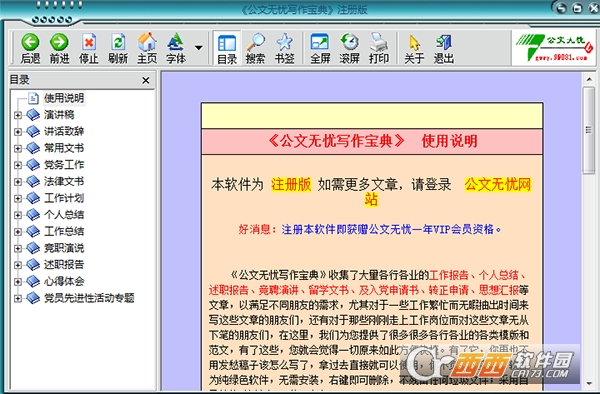Open the 公文无忧网站 link
The image size is (600, 394).
[x=497, y=184]
